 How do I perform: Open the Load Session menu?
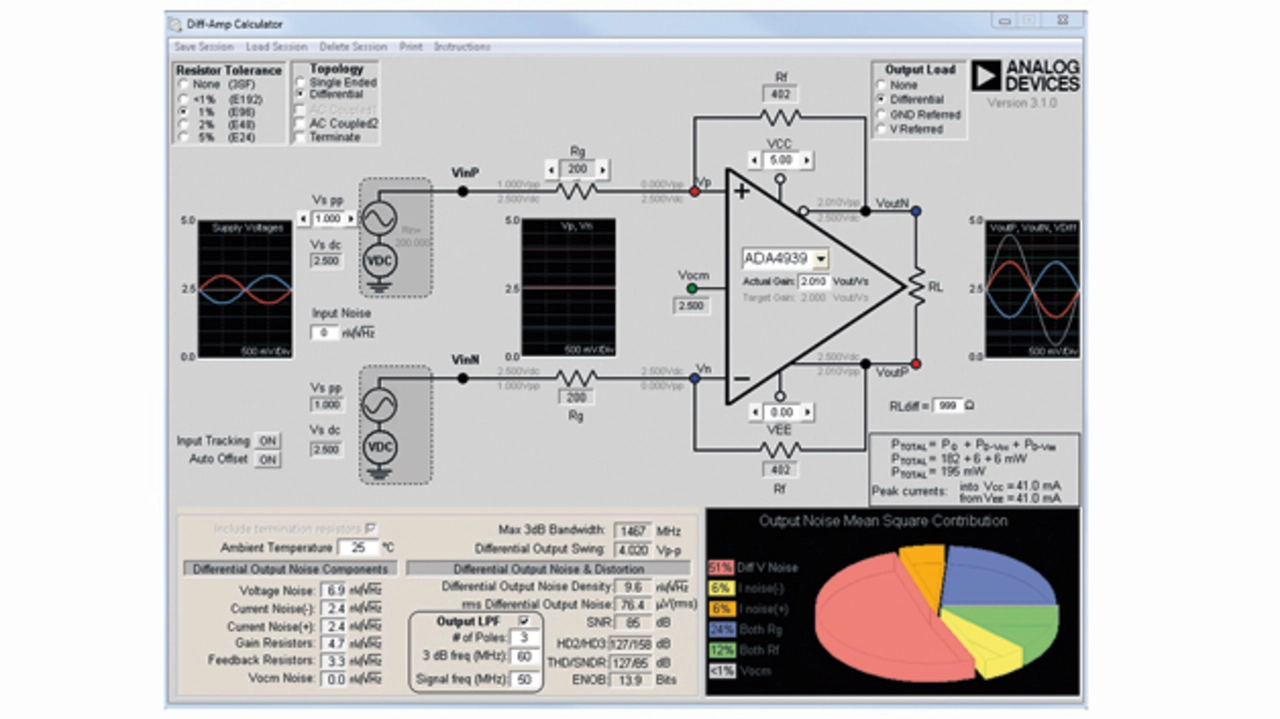click(276, 47)
